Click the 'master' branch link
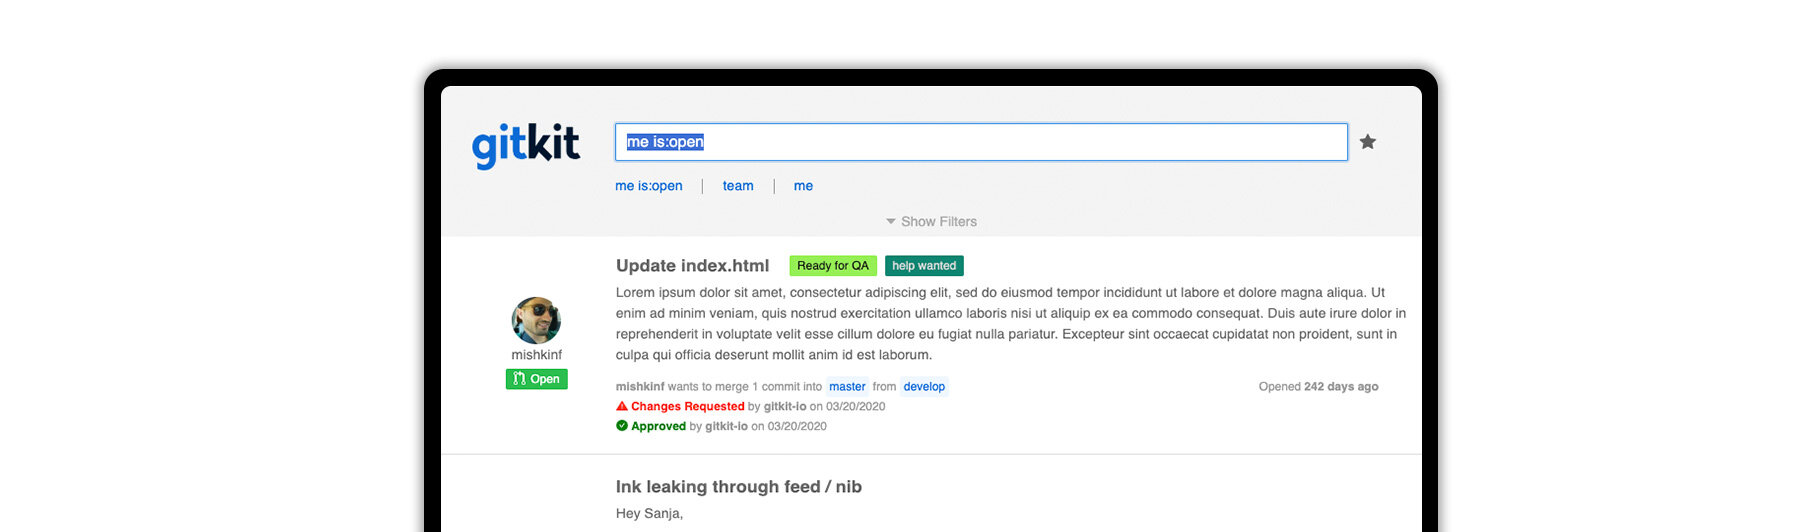 tap(847, 387)
